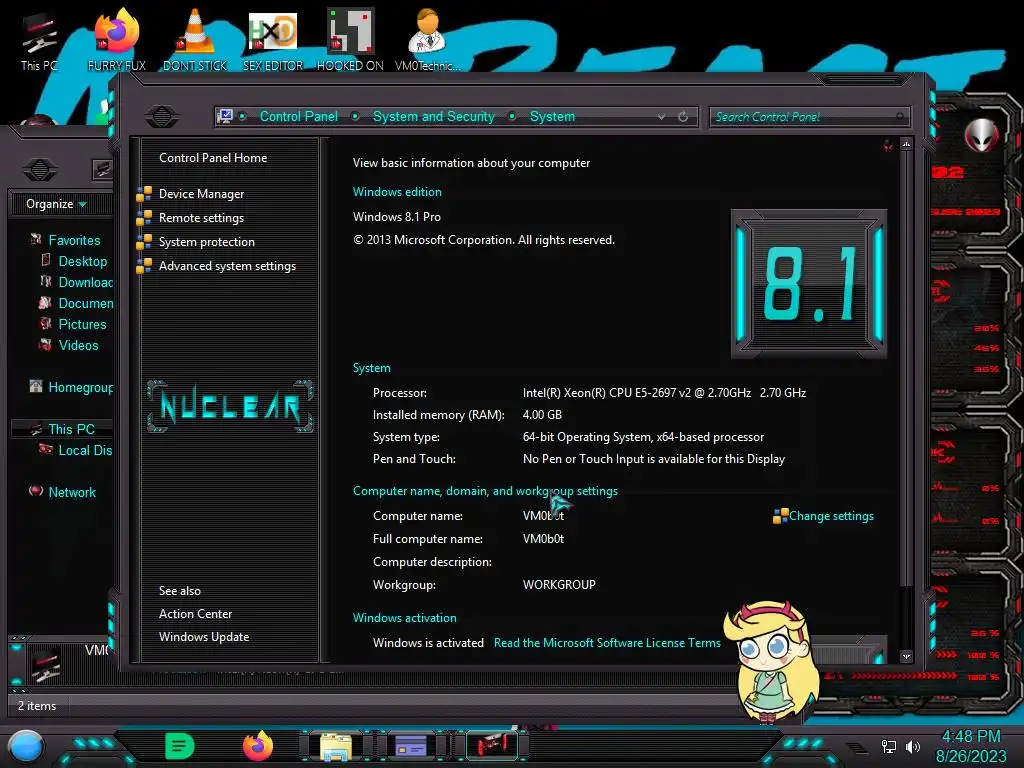
Task: Click the Start orb button
Action: (26, 746)
